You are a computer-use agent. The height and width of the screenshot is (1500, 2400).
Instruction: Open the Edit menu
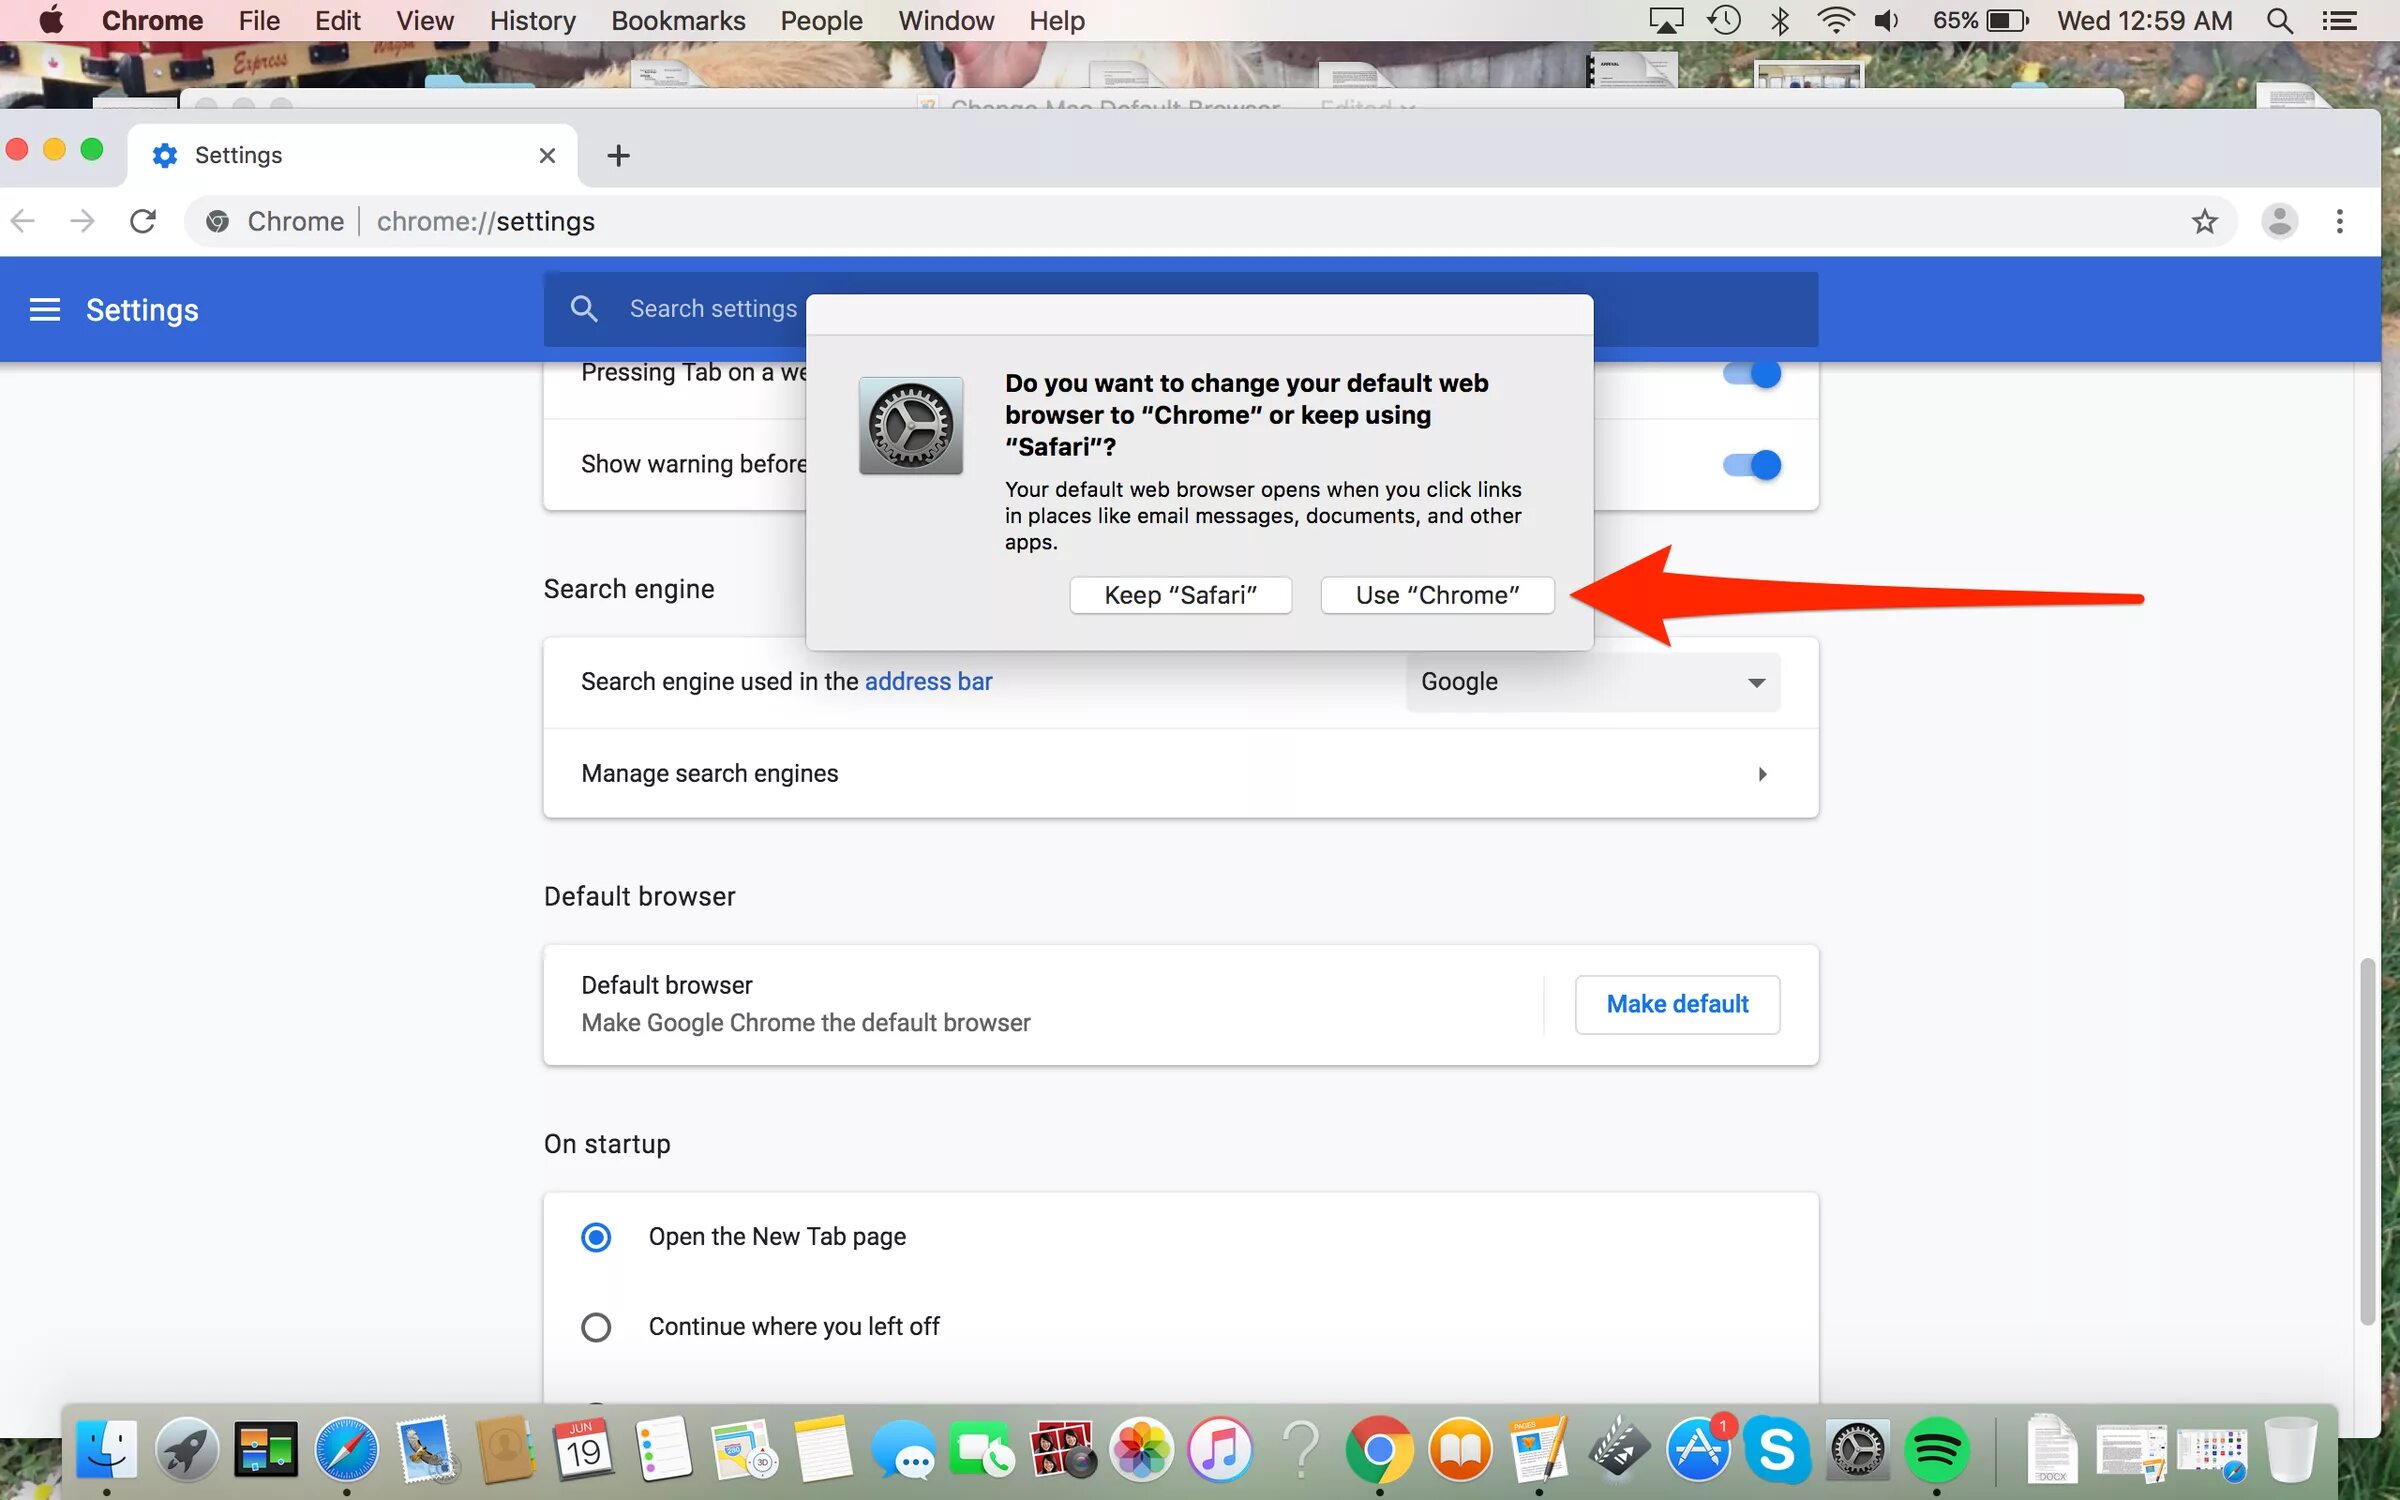point(337,21)
